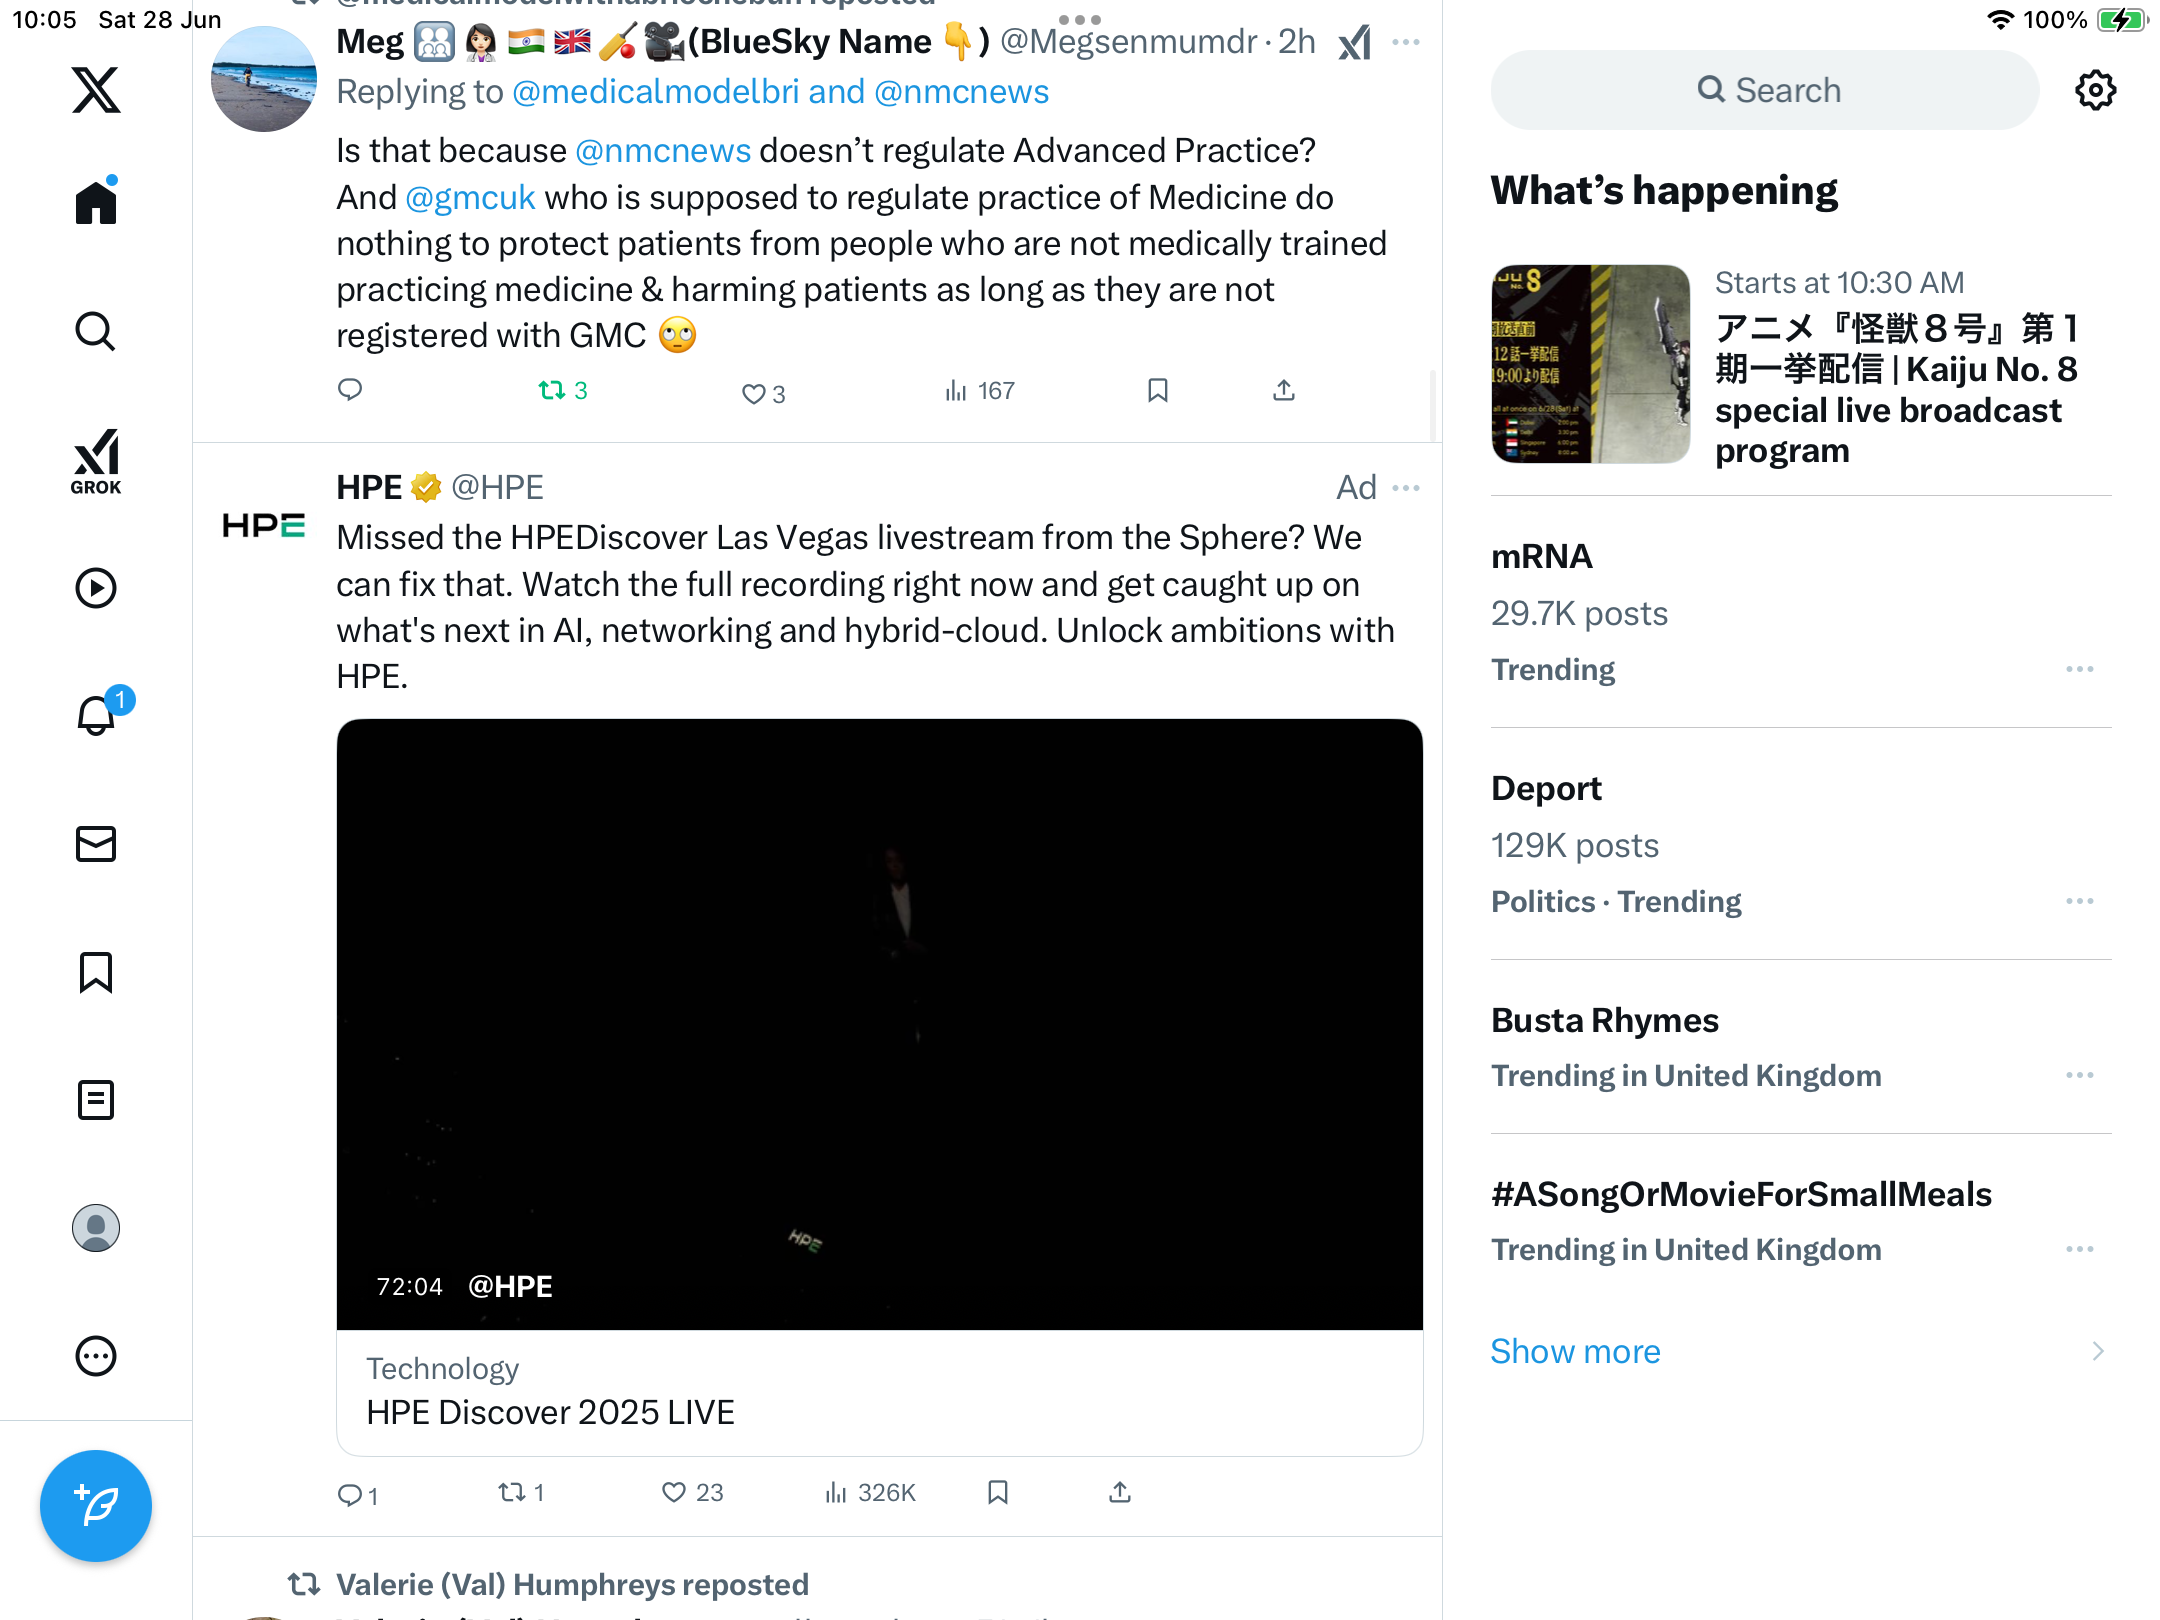The image size is (2160, 1620).
Task: Open Bookmarks from the left sidebar
Action: (96, 972)
